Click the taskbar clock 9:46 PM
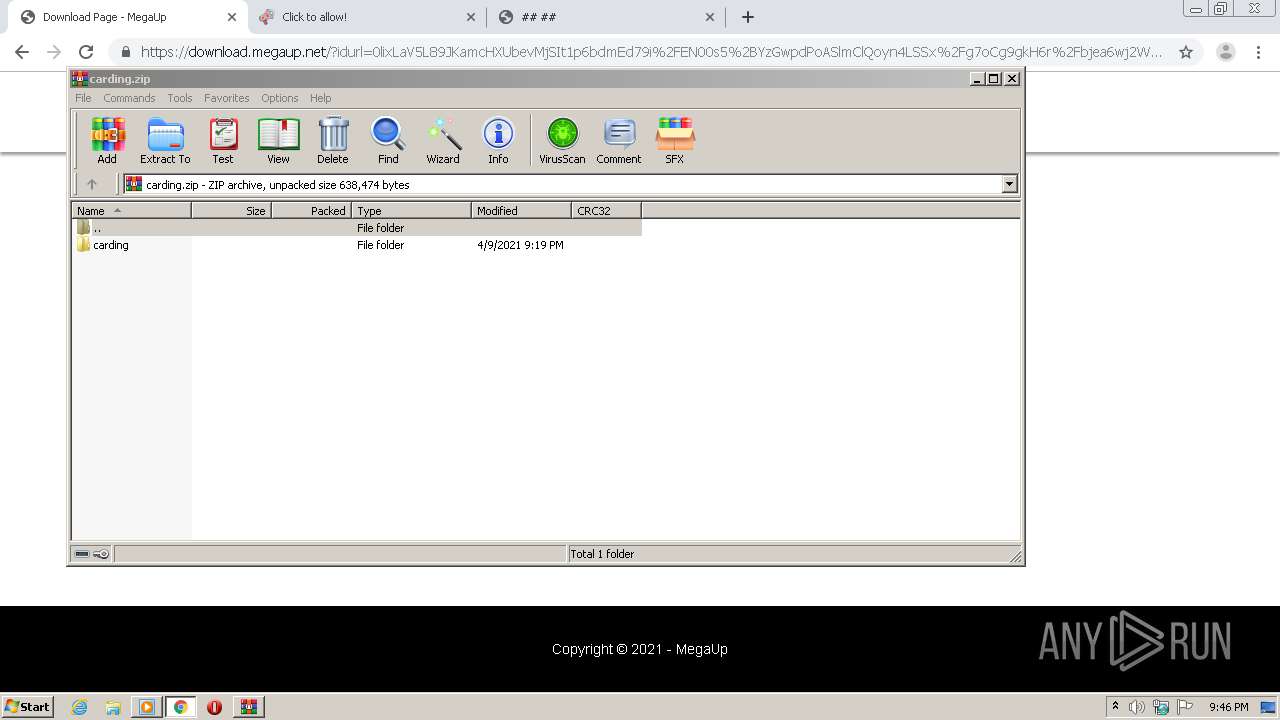Viewport: 1280px width, 720px height. click(x=1229, y=707)
